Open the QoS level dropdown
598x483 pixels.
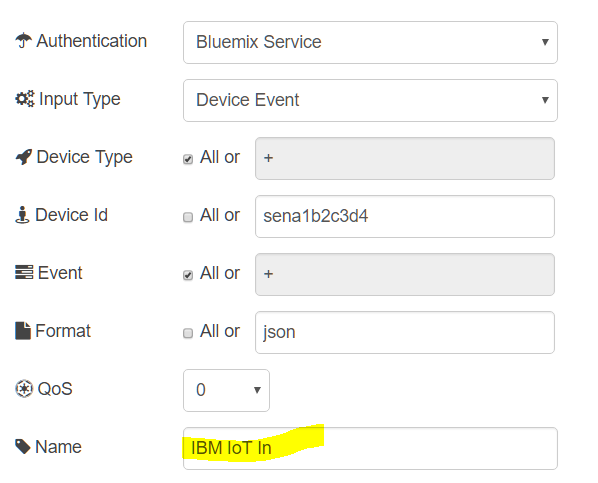[227, 390]
